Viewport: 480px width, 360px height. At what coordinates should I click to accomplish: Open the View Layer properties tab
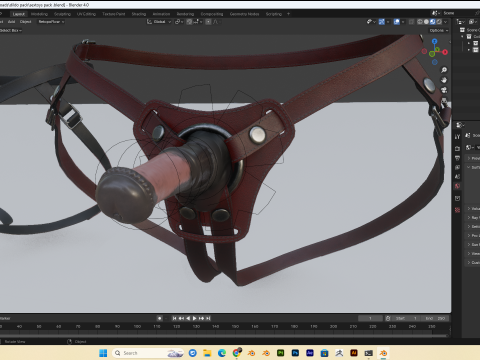point(457,167)
